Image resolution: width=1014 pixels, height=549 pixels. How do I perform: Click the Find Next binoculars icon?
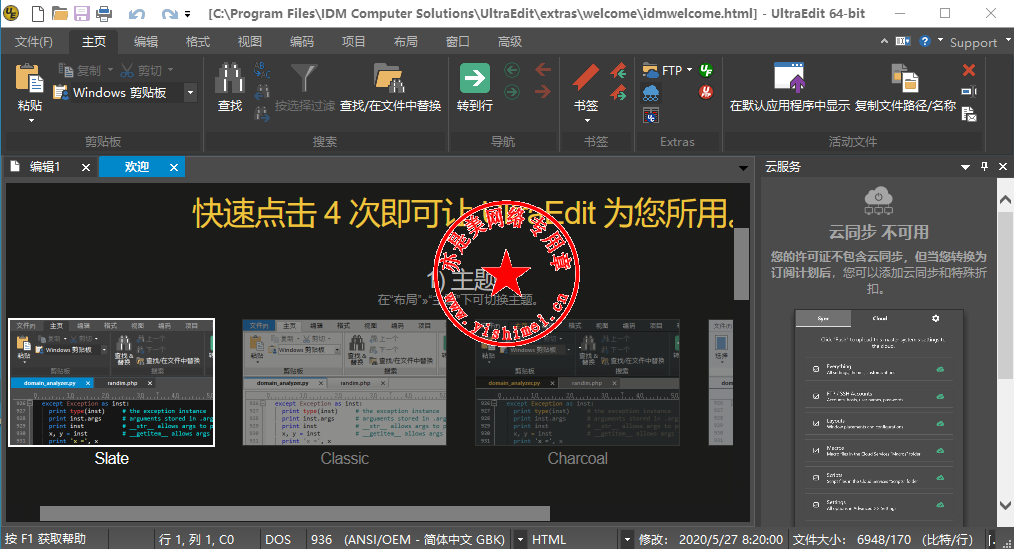click(262, 114)
